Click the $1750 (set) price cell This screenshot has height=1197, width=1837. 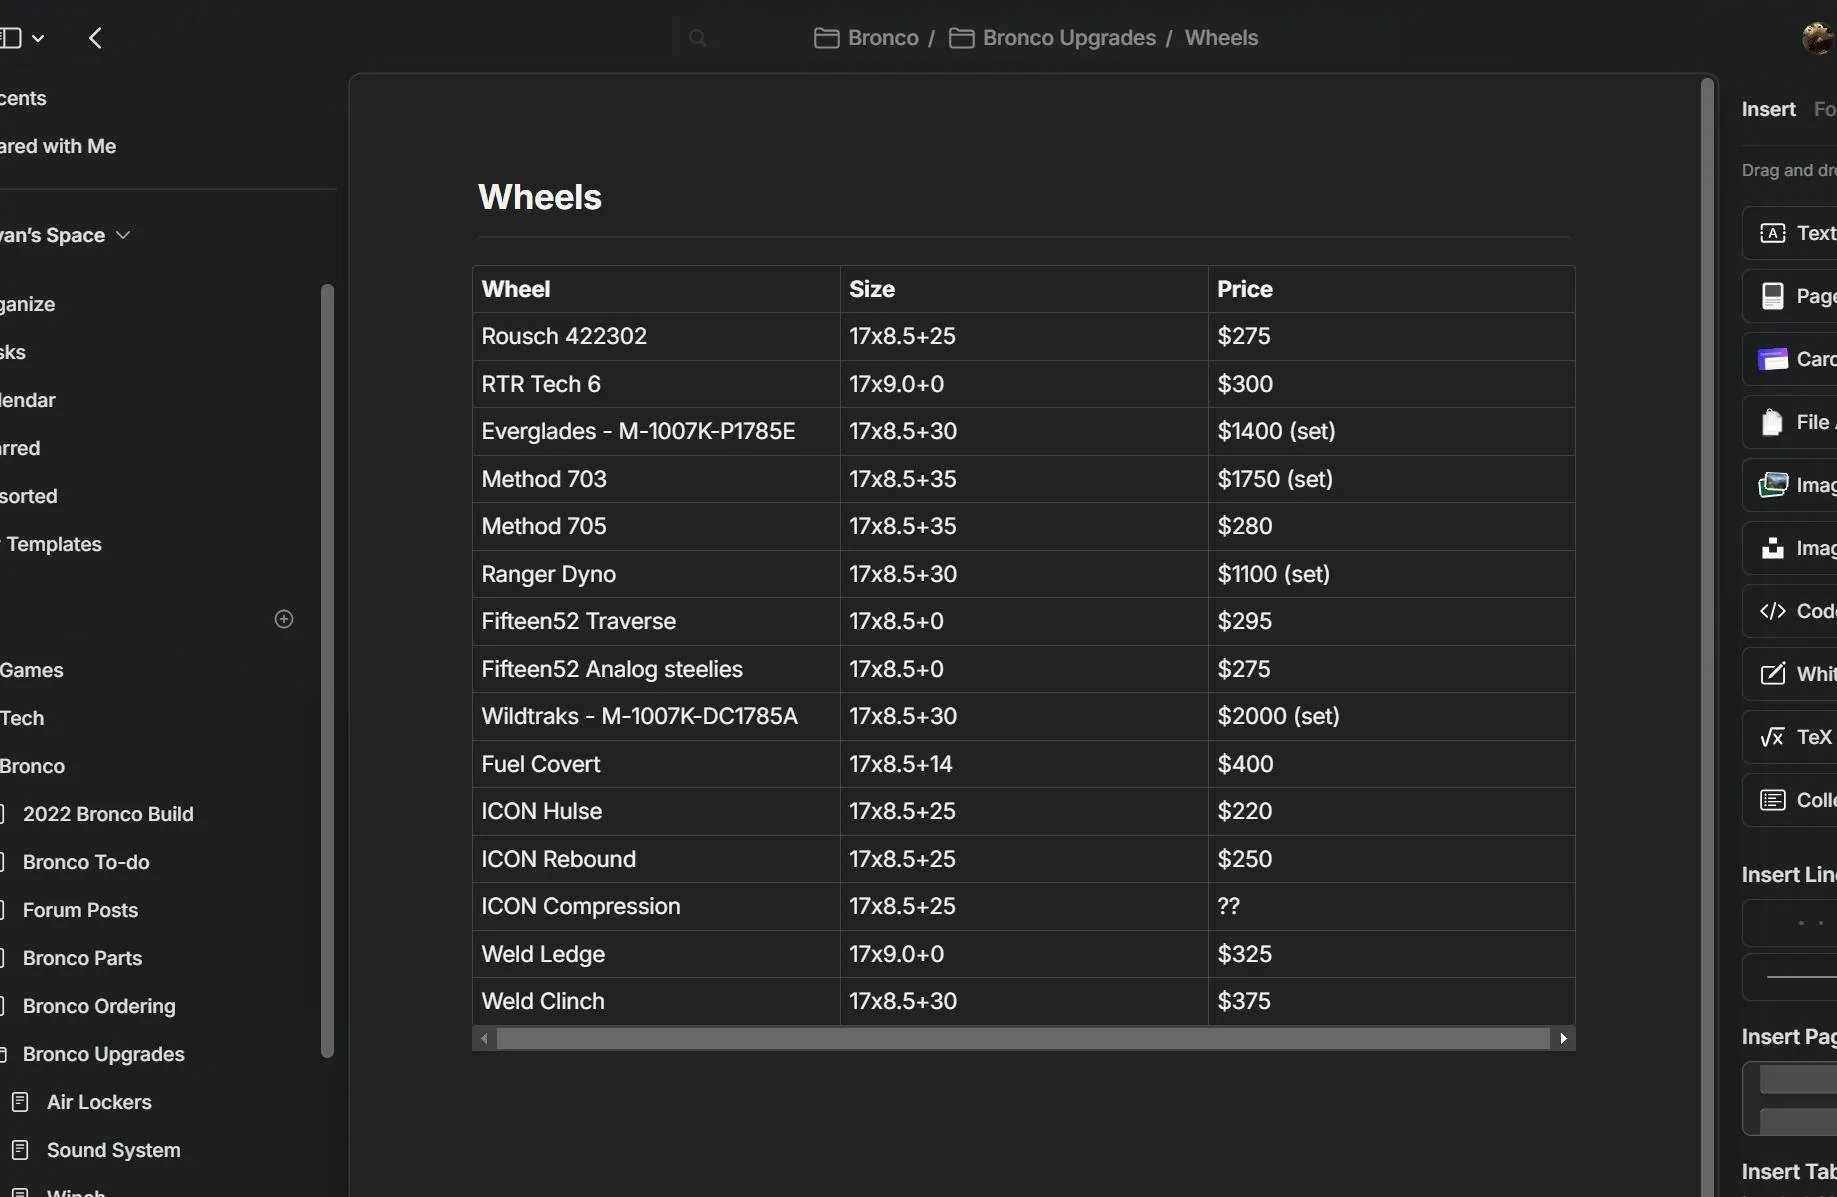tap(1392, 479)
